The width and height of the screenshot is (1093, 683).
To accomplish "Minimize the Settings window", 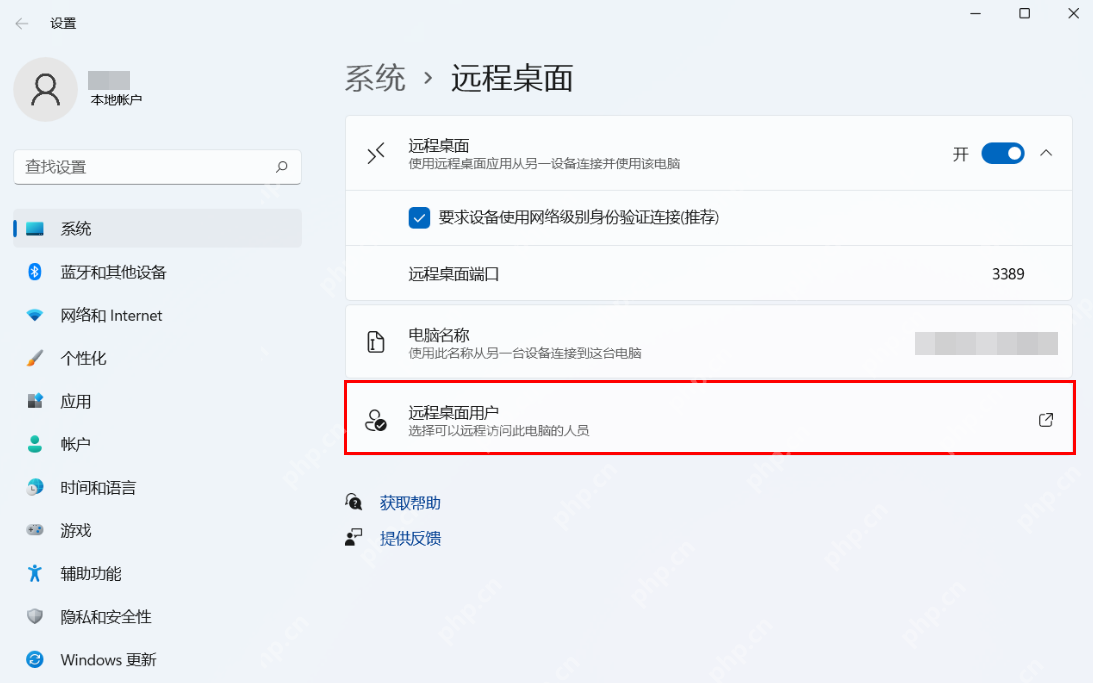I will (975, 13).
